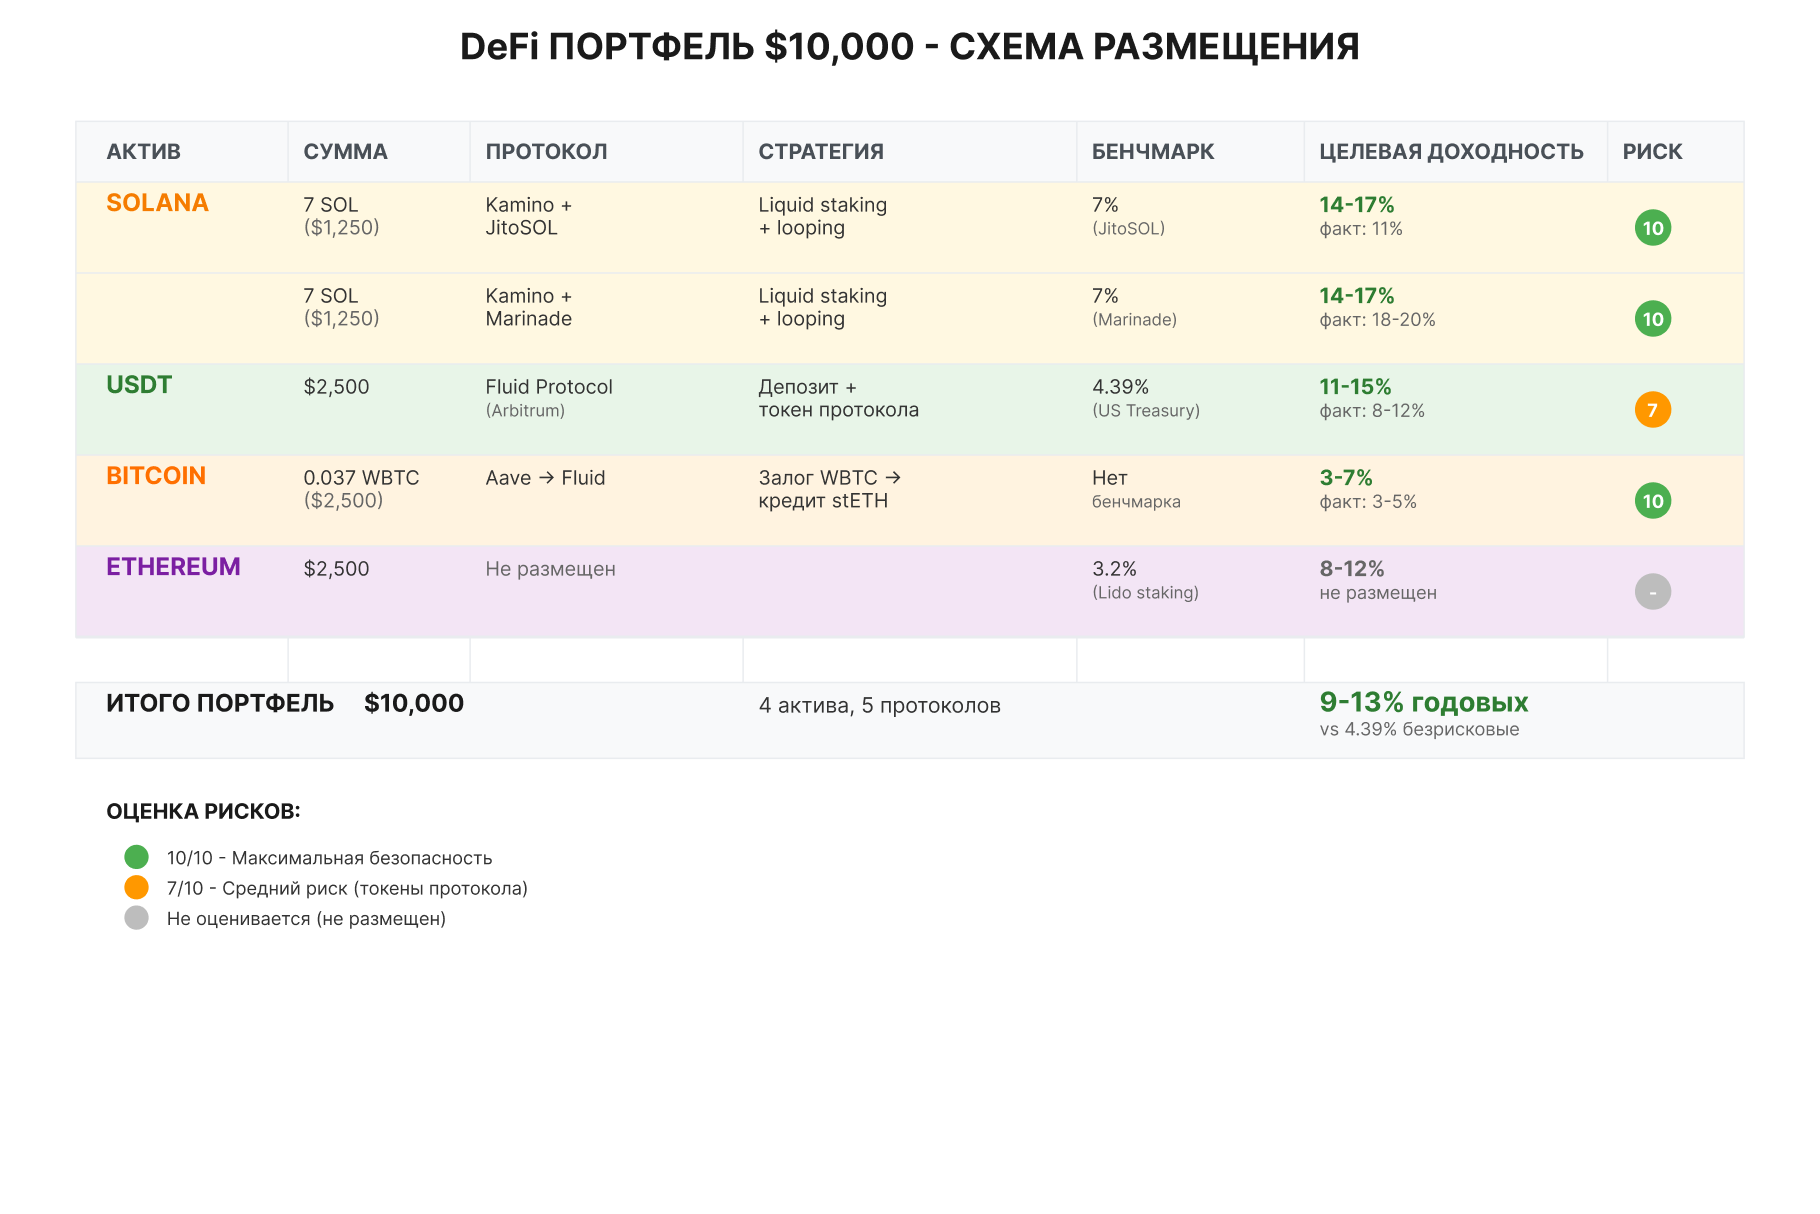Click the Залог WBTC → кредит stETH strategy
Viewport: 1820px width, 1214px height.
[x=829, y=489]
